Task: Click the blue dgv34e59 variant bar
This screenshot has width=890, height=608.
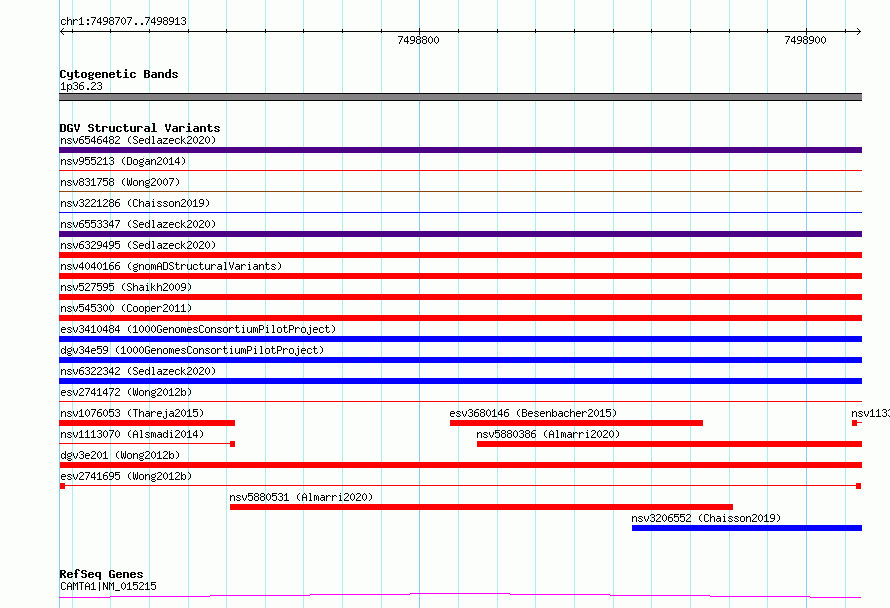Action: 460,360
